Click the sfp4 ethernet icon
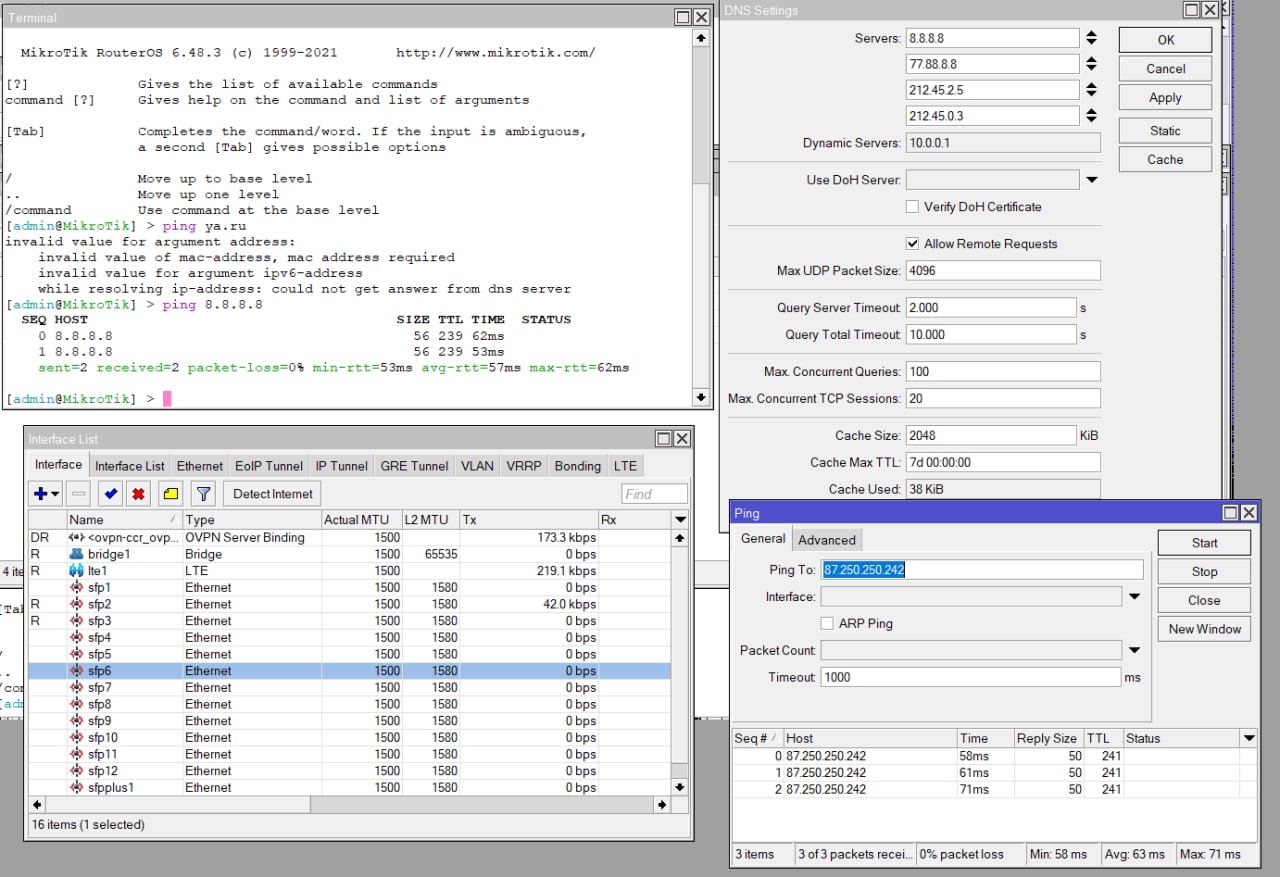The width and height of the screenshot is (1280, 877). pos(76,638)
